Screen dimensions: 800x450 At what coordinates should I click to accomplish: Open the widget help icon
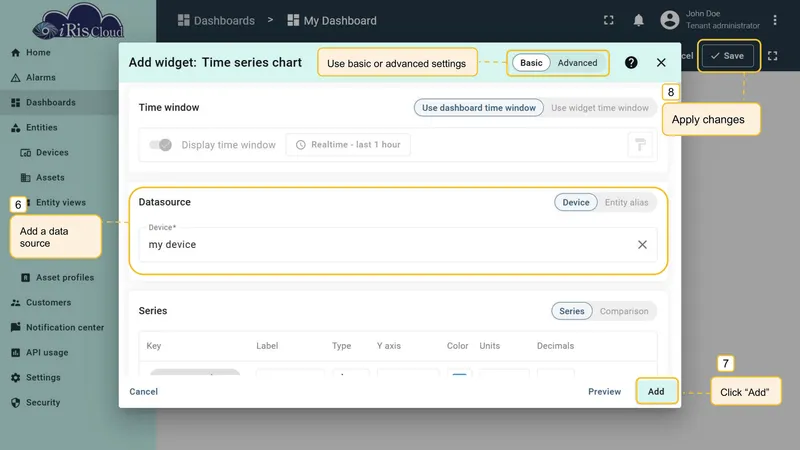[631, 62]
